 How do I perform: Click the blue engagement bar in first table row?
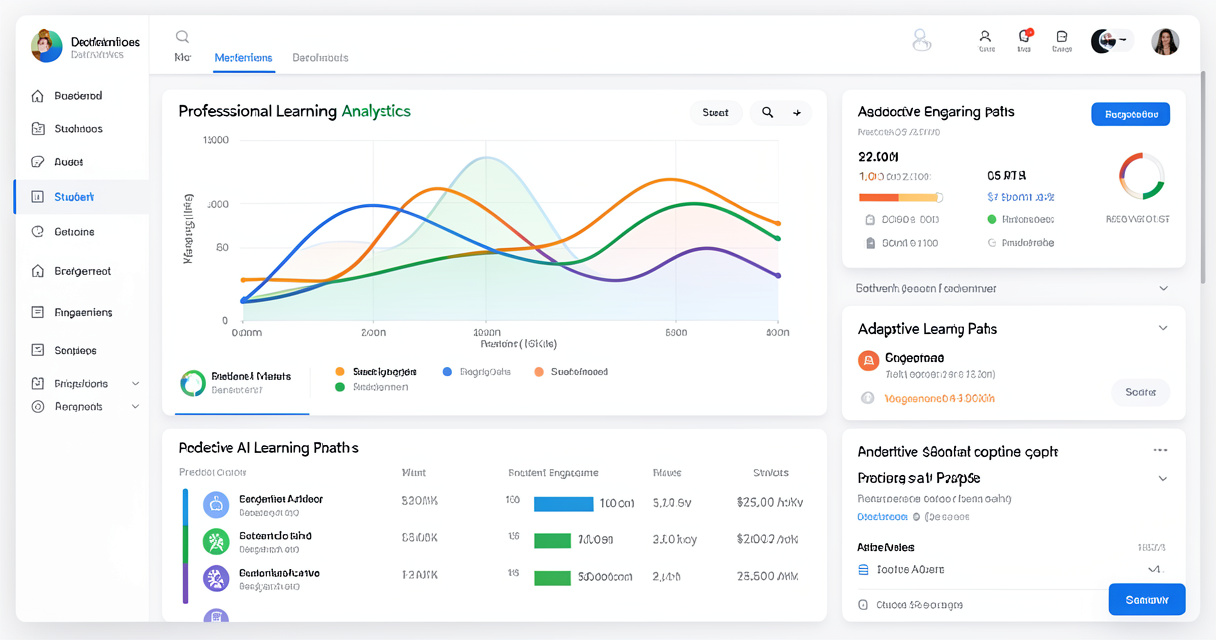pos(564,504)
